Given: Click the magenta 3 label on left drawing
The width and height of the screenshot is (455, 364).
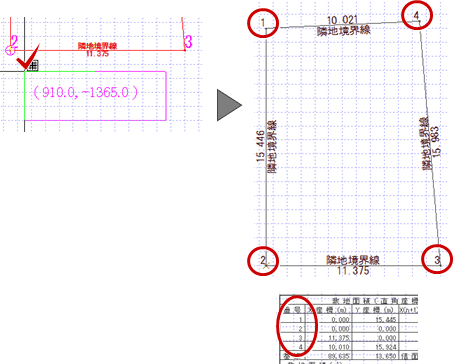Looking at the screenshot, I should coord(188,42).
